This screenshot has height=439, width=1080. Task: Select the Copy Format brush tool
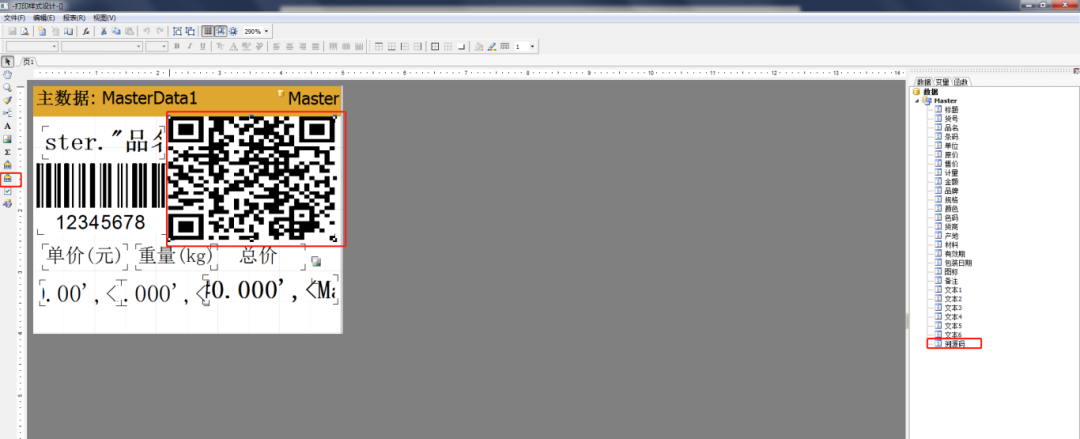tap(8, 100)
